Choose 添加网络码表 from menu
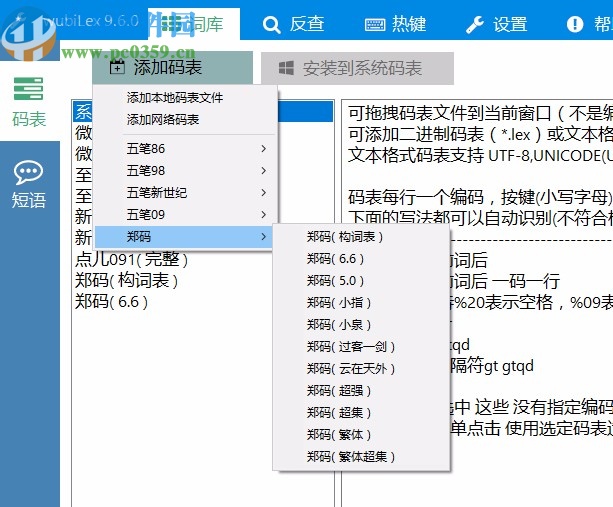Viewport: 613px width, 507px height. click(x=185, y=119)
